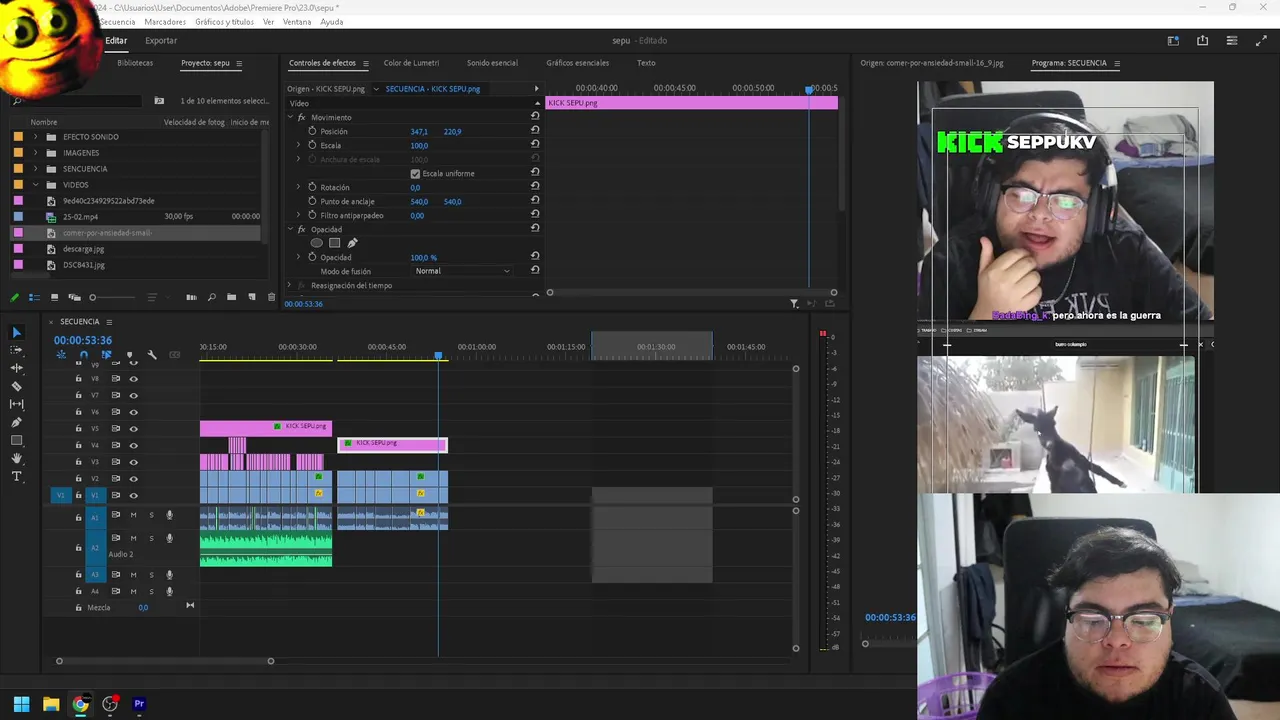The image size is (1280, 720).
Task: Open timeline display settings wrench
Action: (x=152, y=355)
